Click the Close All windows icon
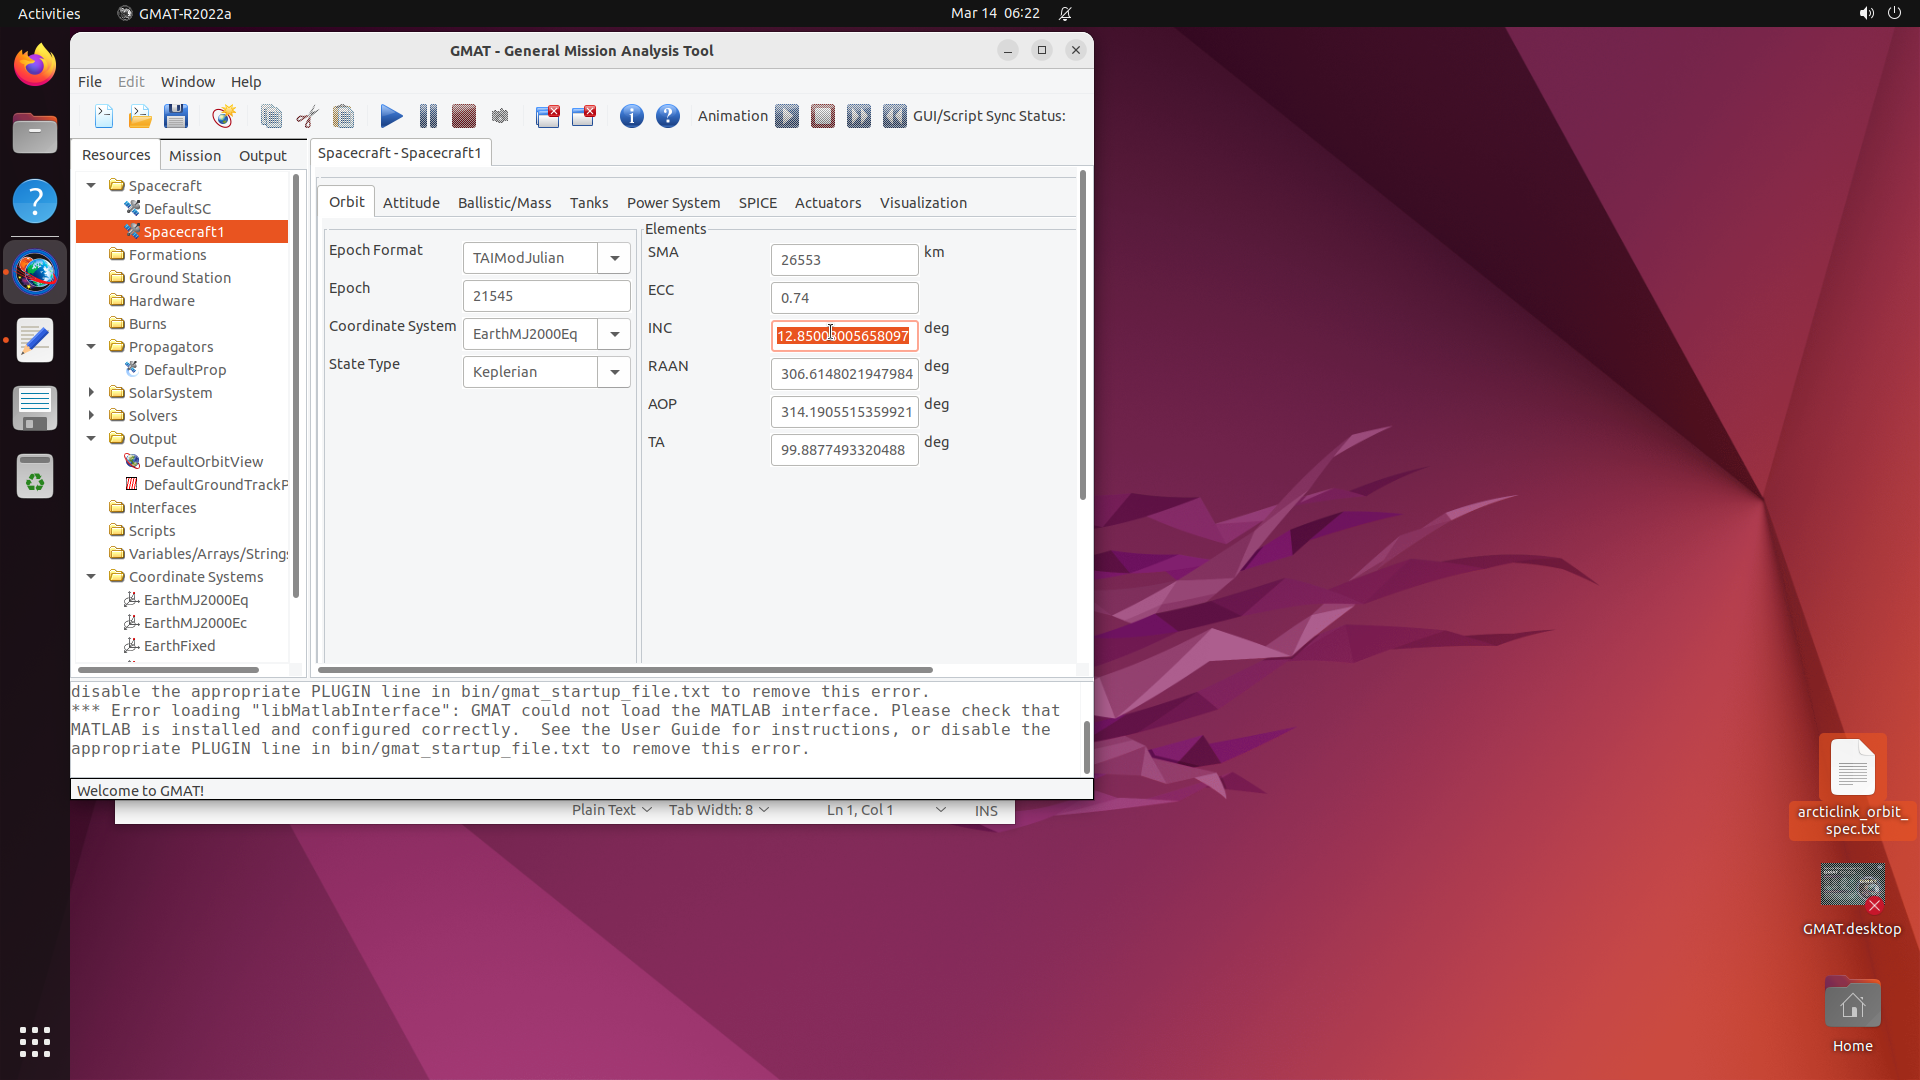1920x1080 pixels. tap(547, 116)
